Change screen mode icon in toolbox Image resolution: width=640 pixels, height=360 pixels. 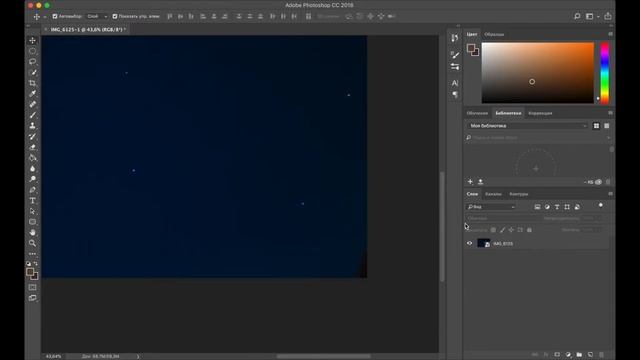[x=32, y=298]
